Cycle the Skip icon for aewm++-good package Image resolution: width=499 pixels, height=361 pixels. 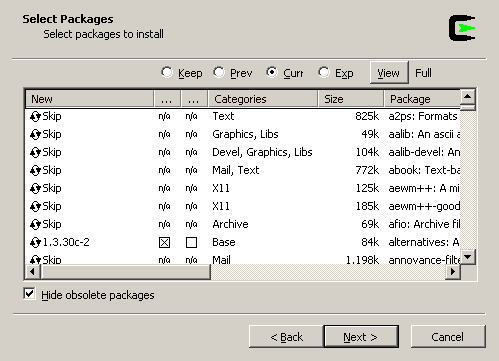tap(35, 206)
